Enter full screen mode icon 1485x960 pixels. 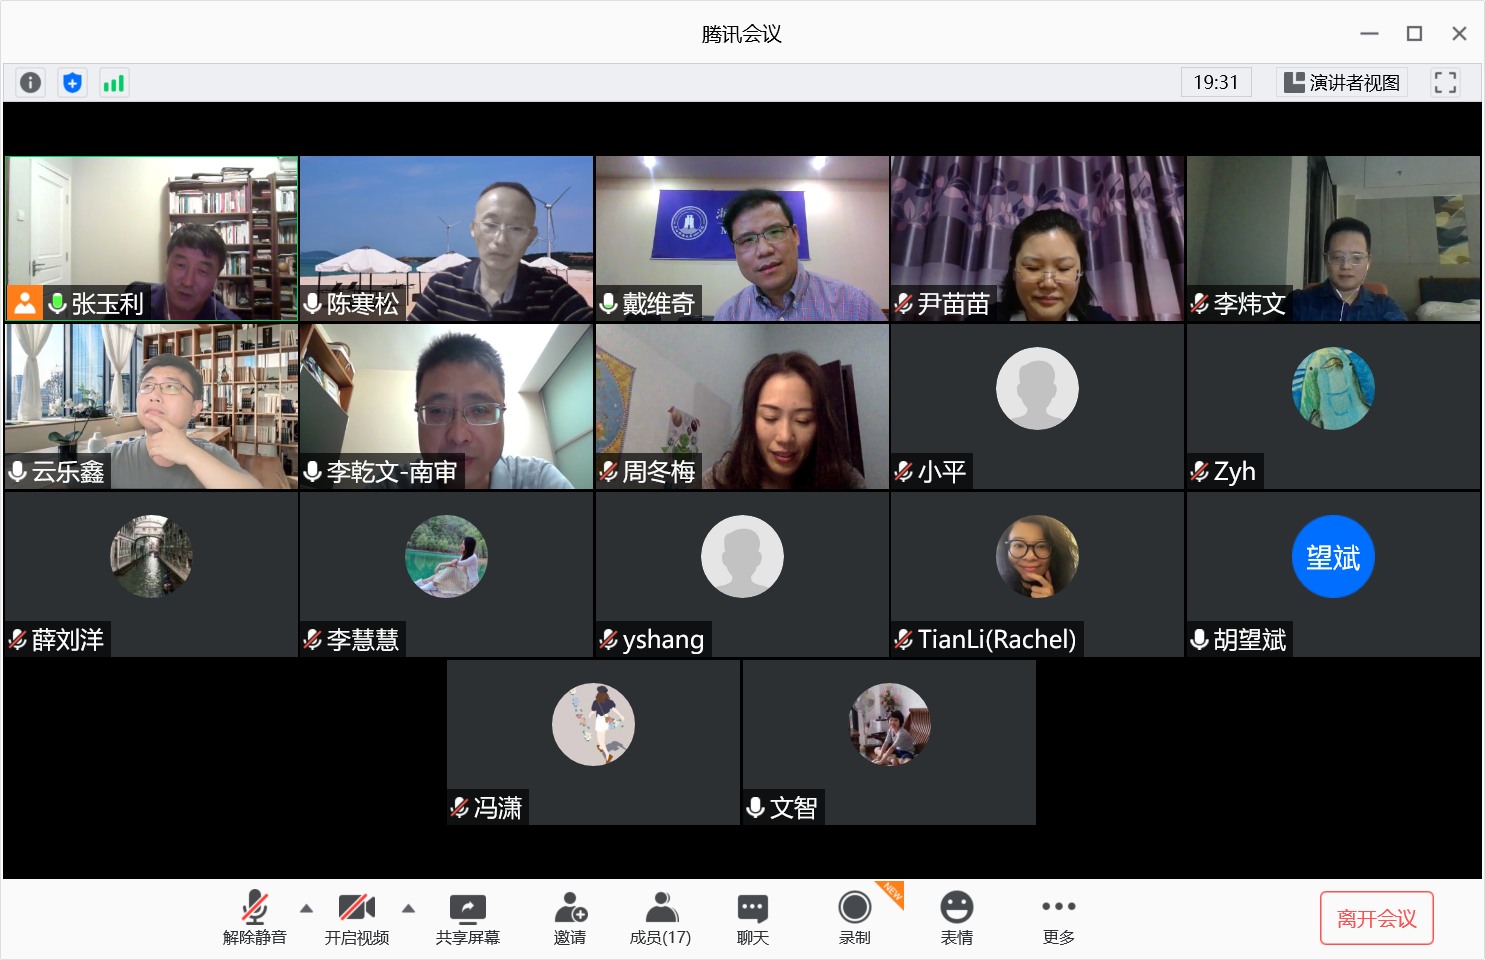1445,82
